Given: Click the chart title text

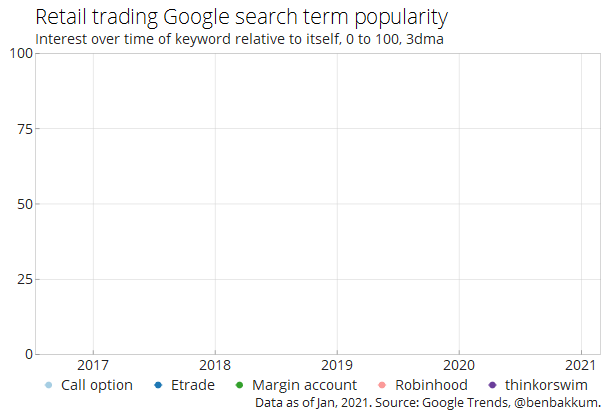Looking at the screenshot, I should (x=242, y=18).
